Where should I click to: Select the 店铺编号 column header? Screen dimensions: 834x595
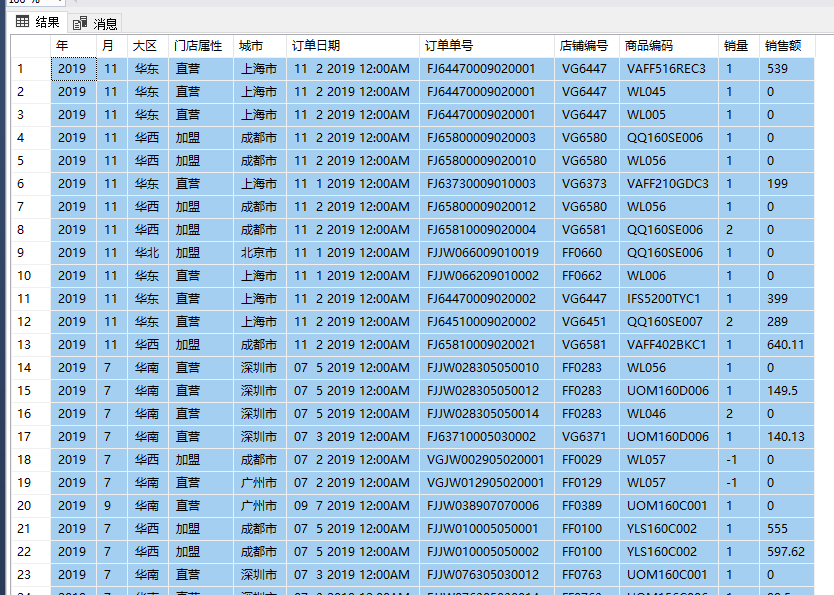click(587, 46)
